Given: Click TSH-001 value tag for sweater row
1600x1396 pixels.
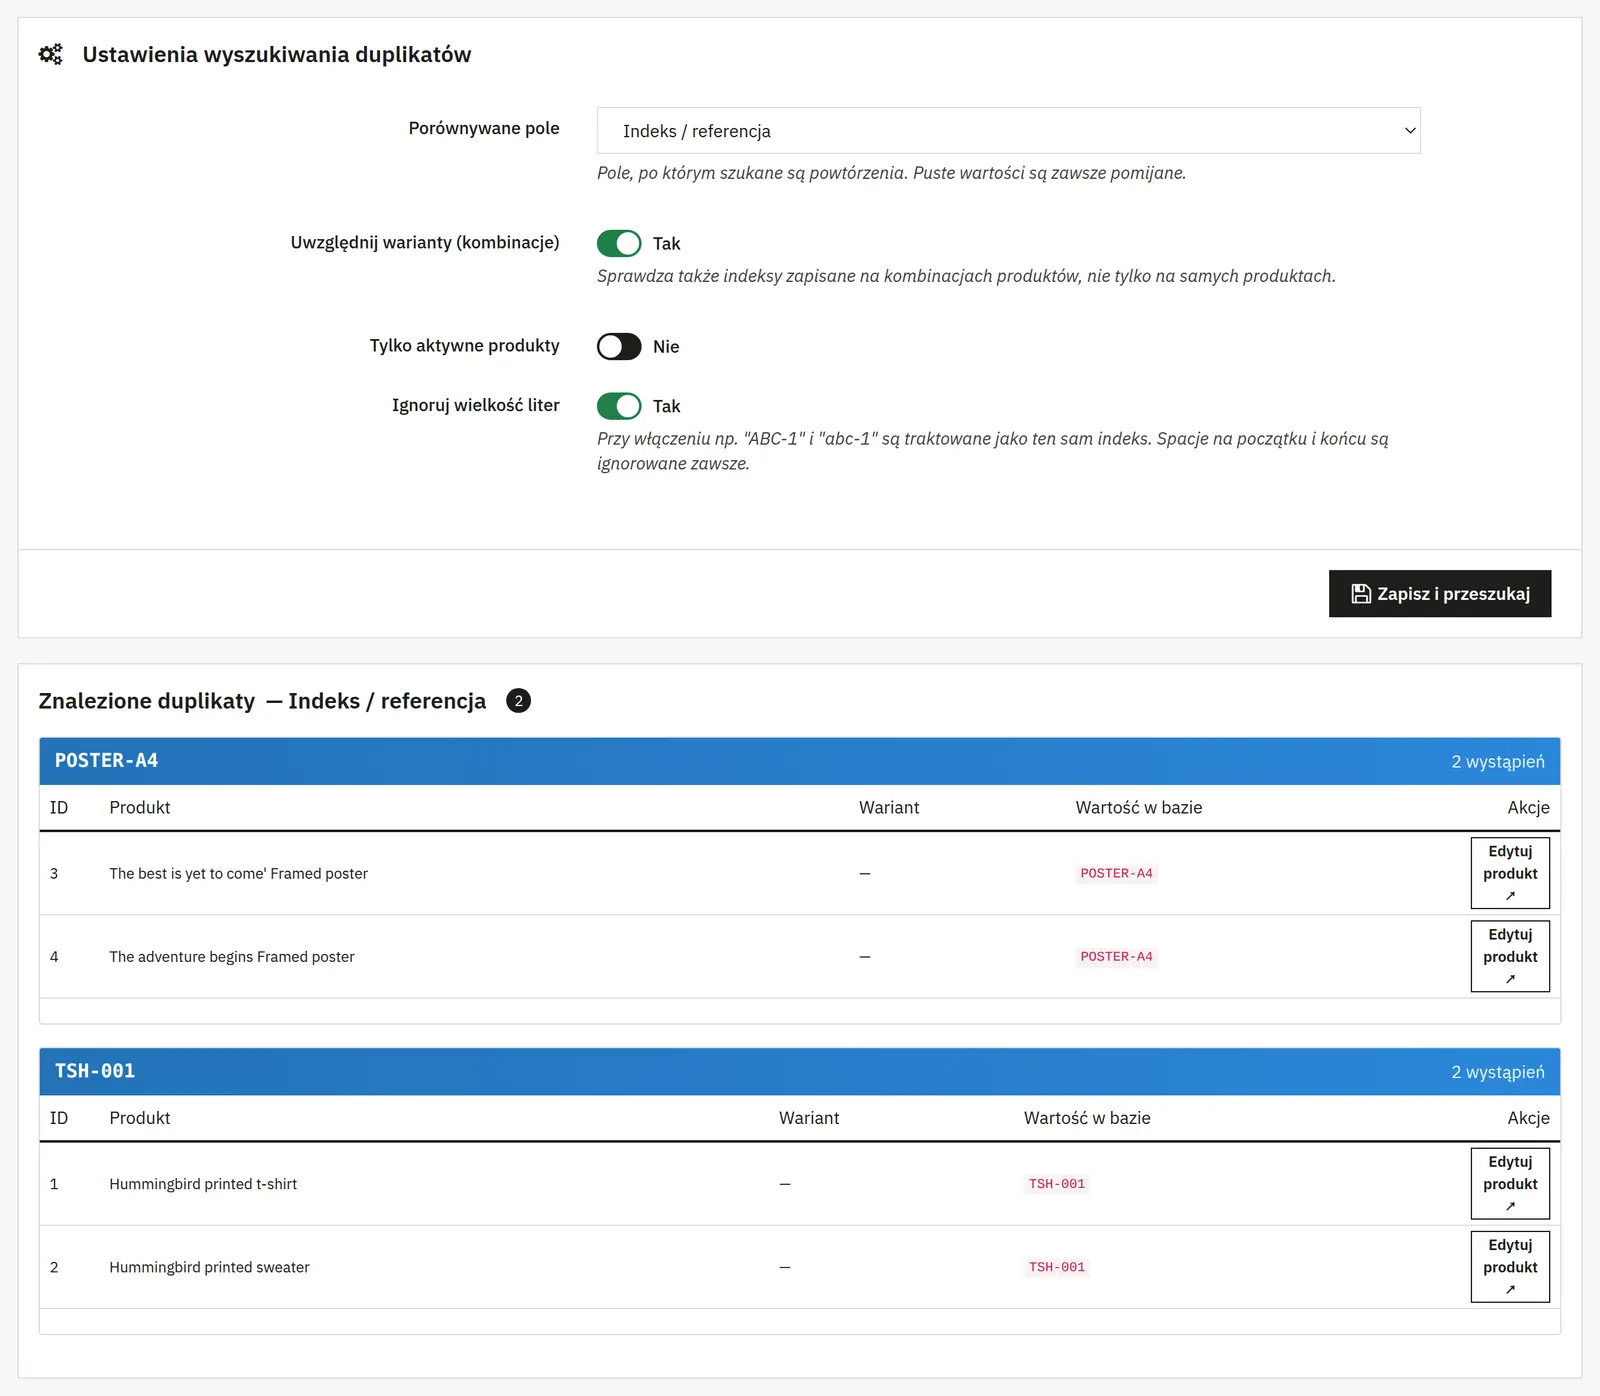Looking at the screenshot, I should coord(1057,1267).
